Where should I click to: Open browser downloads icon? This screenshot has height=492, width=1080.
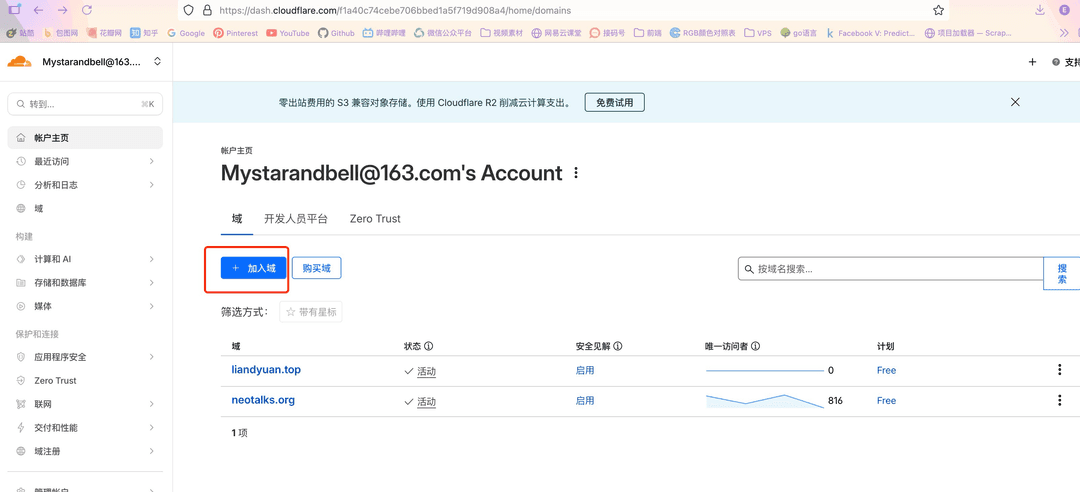coord(1040,10)
